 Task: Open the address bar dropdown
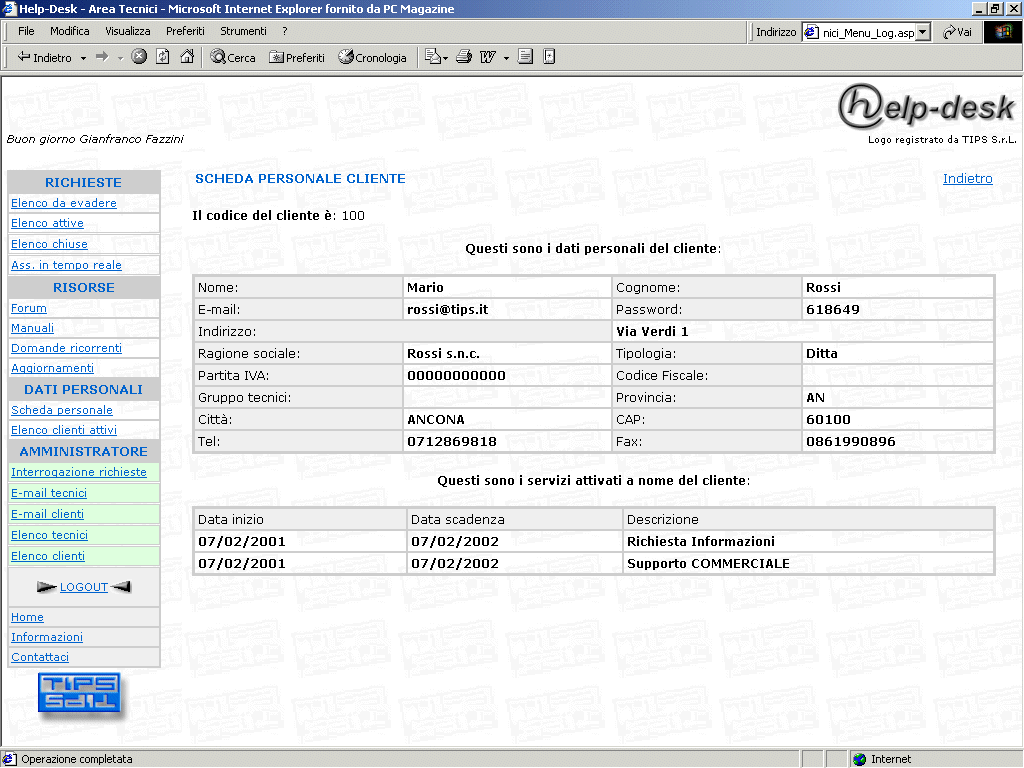923,32
